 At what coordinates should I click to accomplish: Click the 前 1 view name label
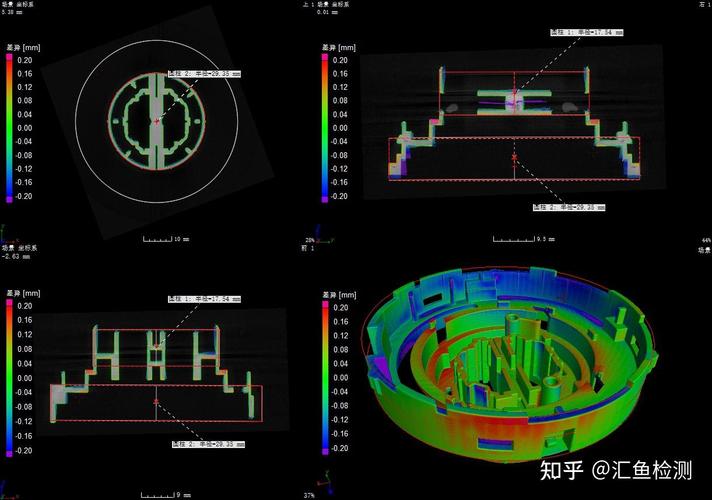coord(307,248)
